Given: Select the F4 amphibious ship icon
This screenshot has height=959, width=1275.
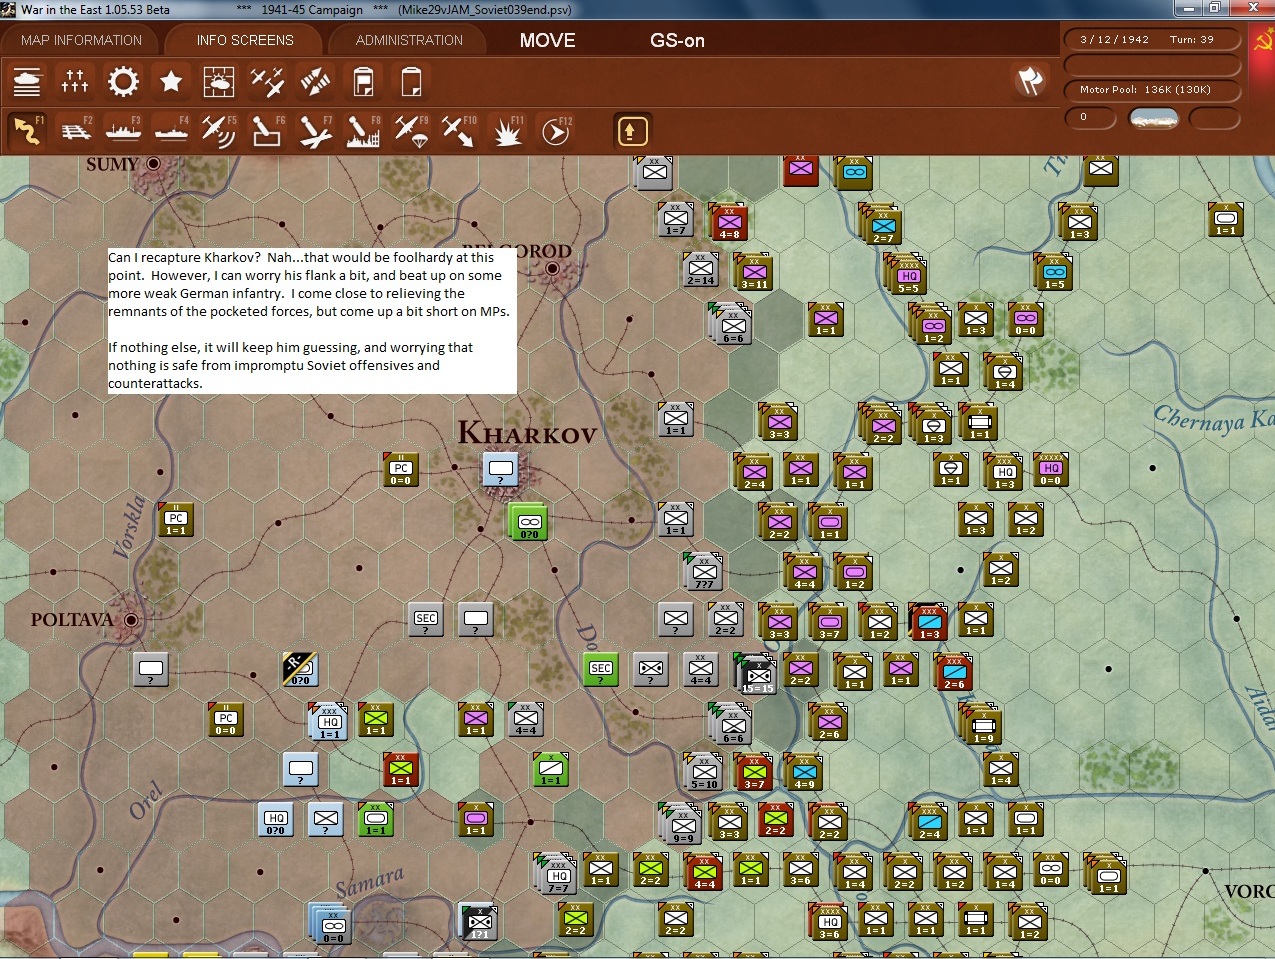Looking at the screenshot, I should 171,131.
